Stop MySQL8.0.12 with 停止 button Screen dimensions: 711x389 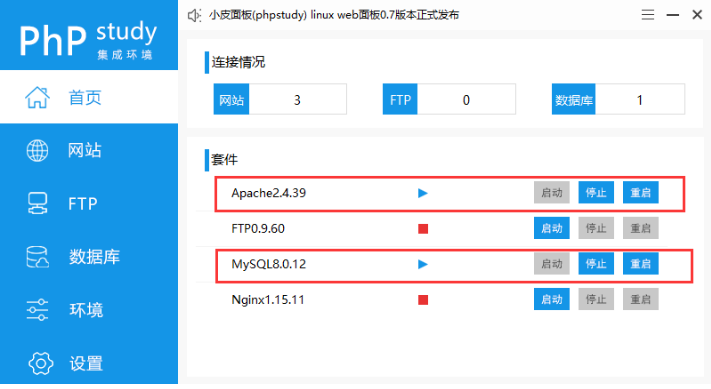[596, 264]
